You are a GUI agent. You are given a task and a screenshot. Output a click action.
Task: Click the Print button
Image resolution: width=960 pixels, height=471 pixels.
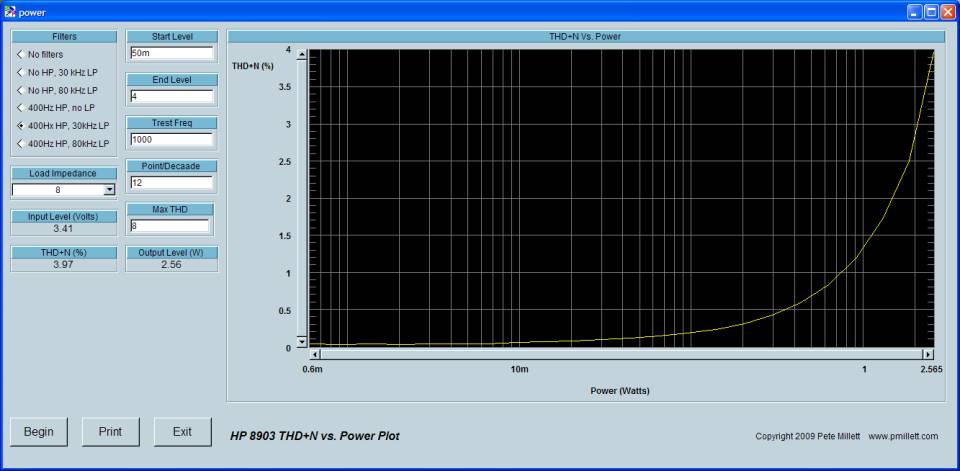tap(110, 431)
